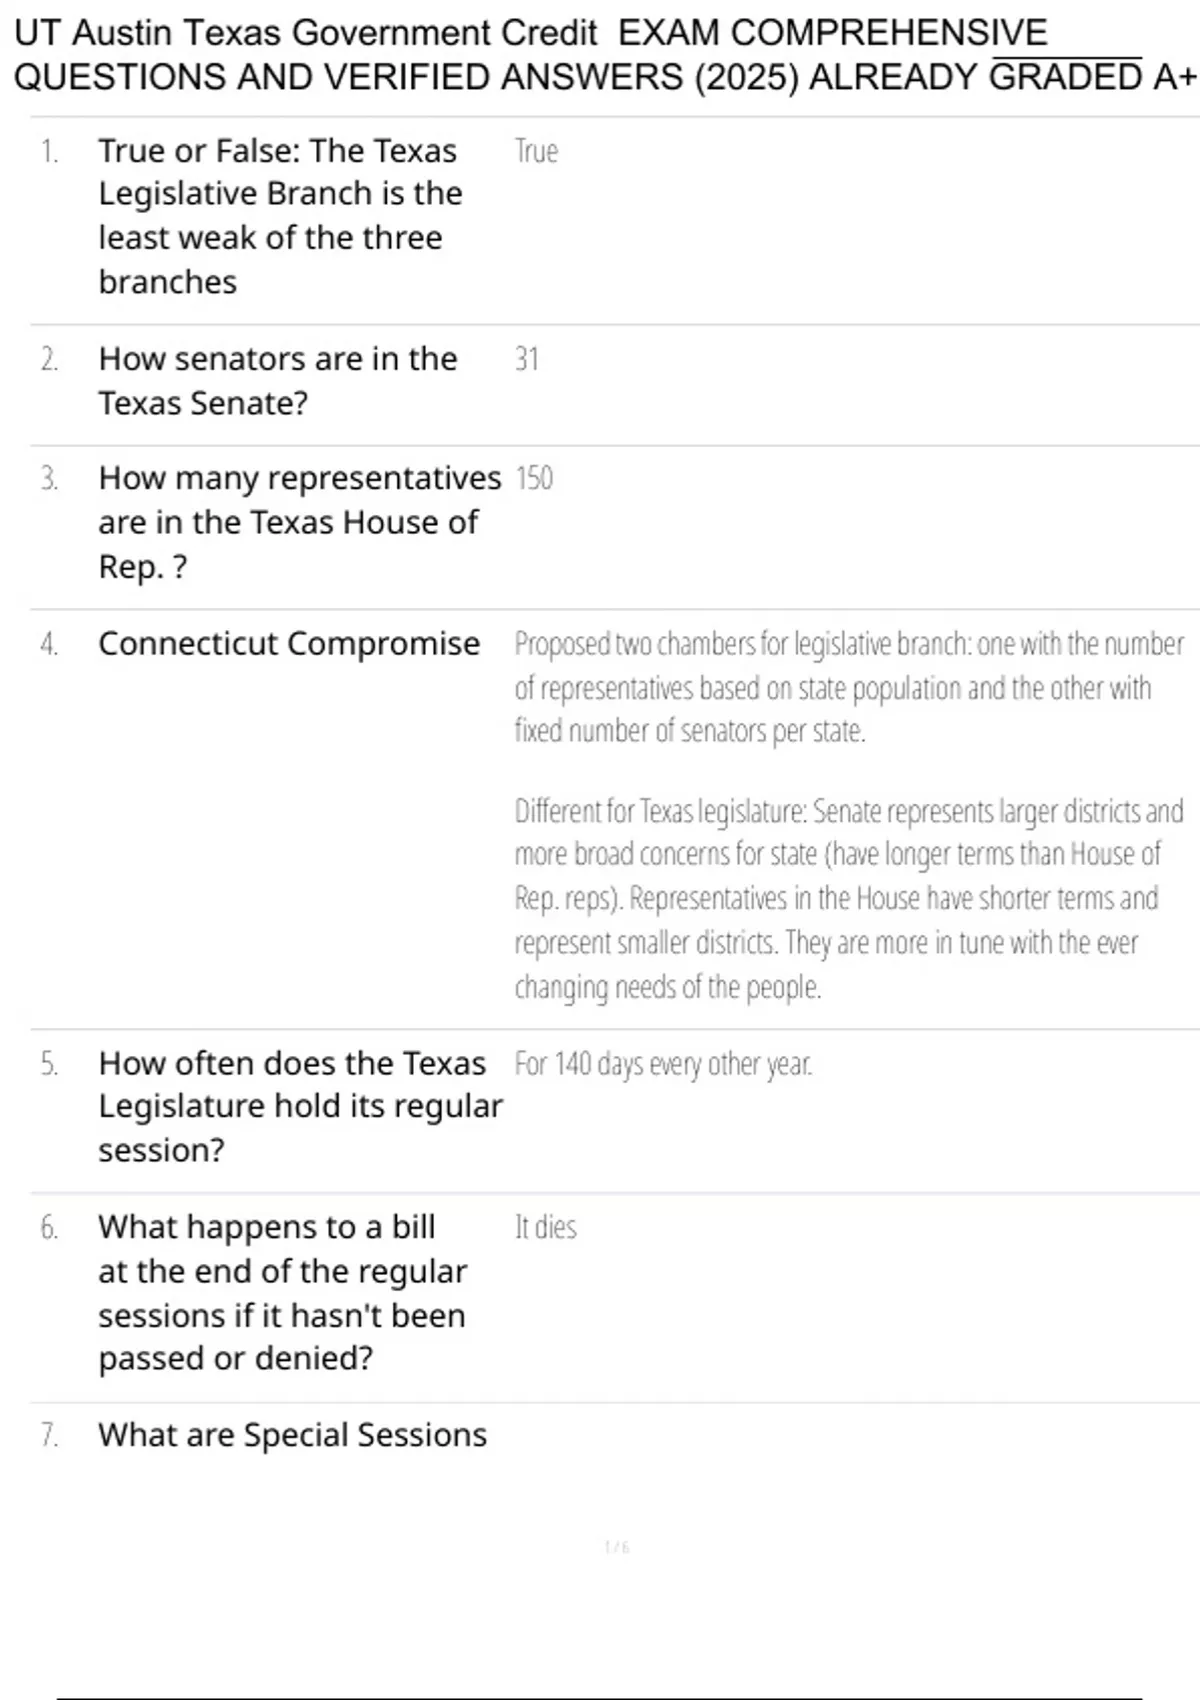Screen dimensions: 1200x1700
Task: Click the question number 1 marker
Action: click(49, 151)
